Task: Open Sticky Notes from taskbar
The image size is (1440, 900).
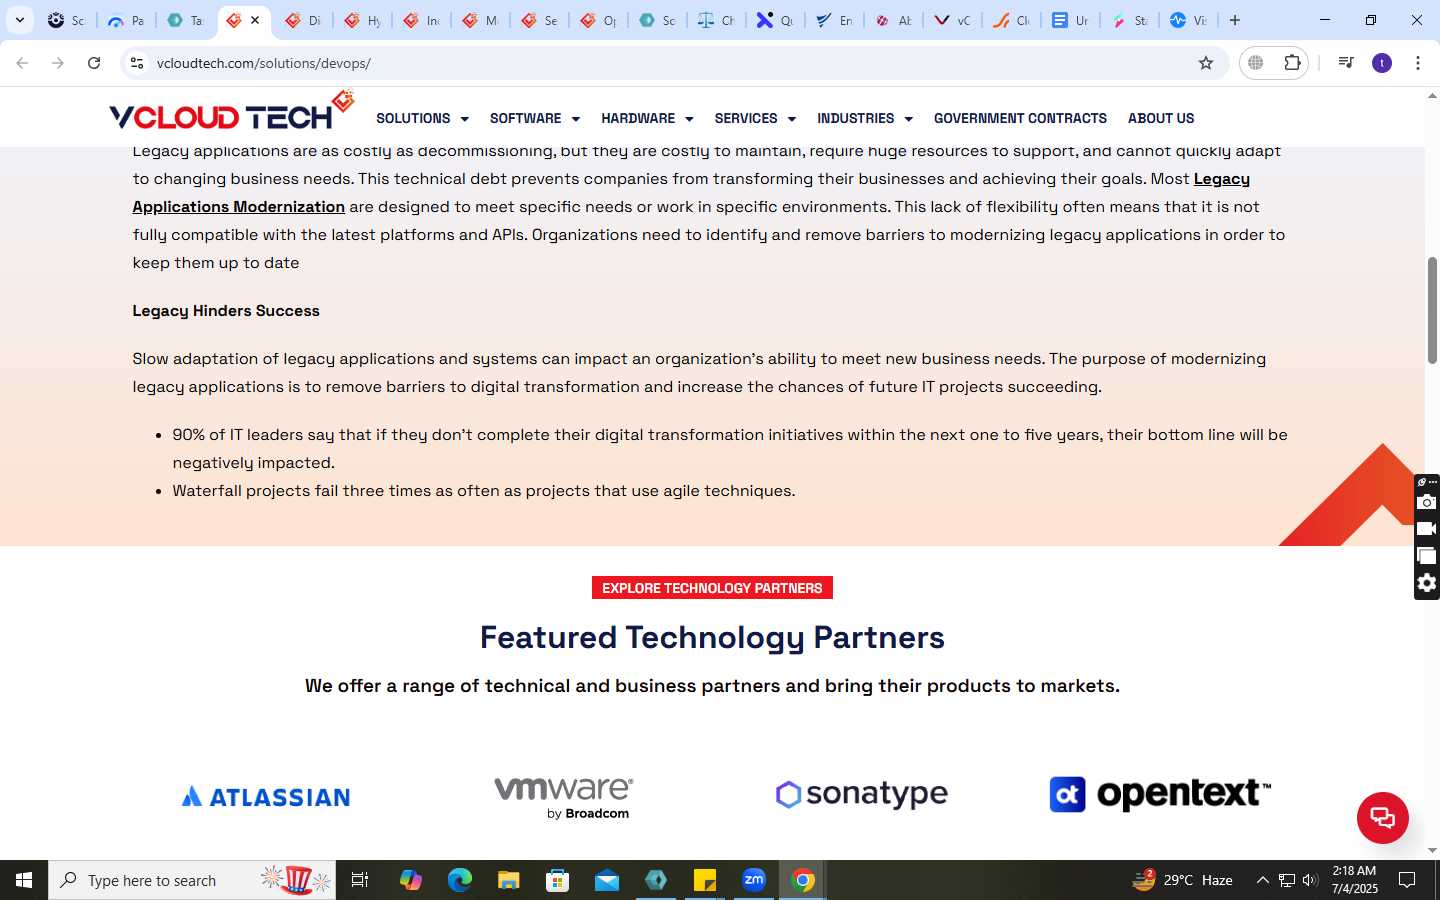Action: 705,880
